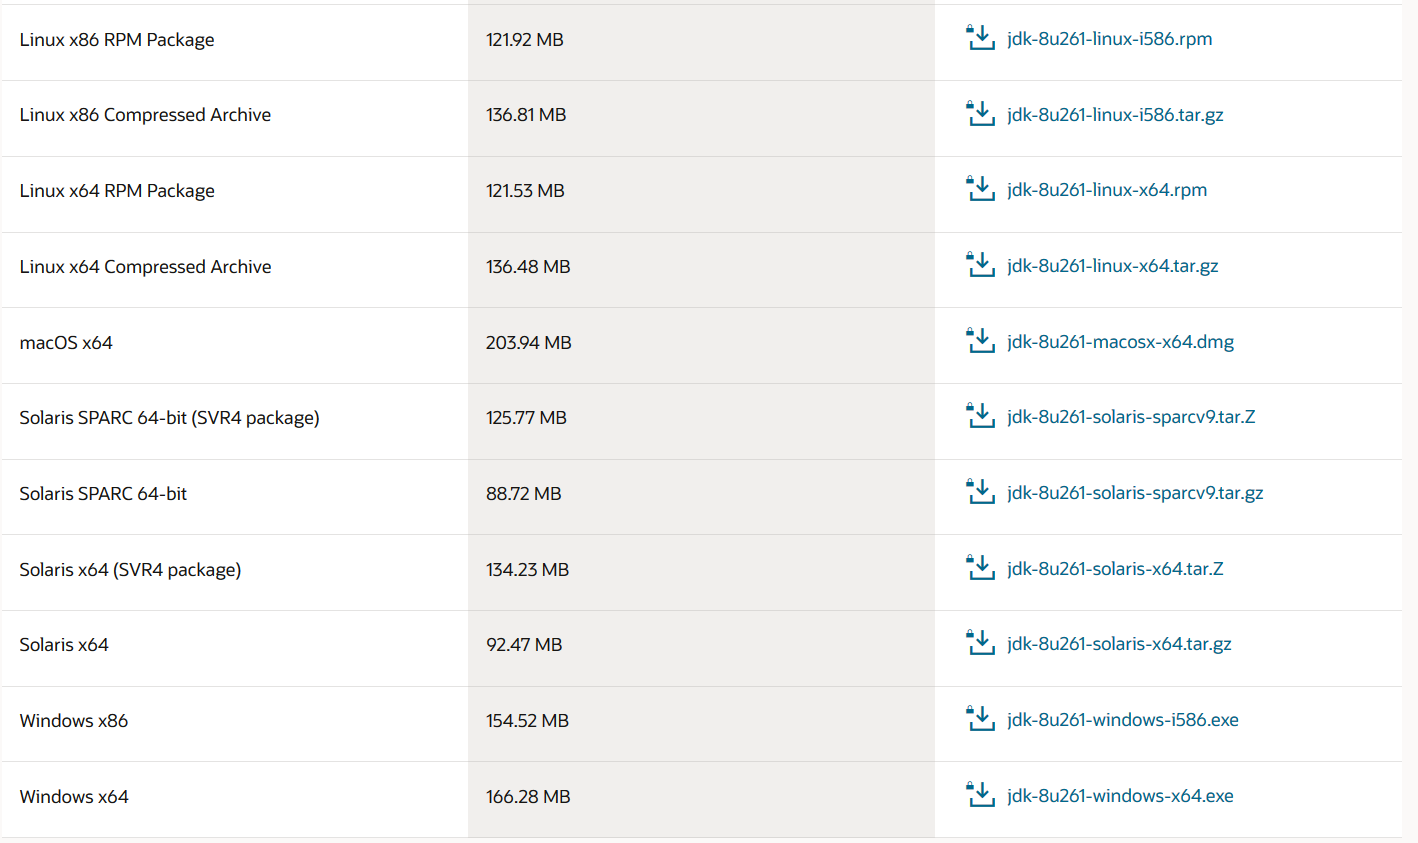Click download icon for Windows x64 exe
Screen dimensions: 1418x843
(980, 795)
